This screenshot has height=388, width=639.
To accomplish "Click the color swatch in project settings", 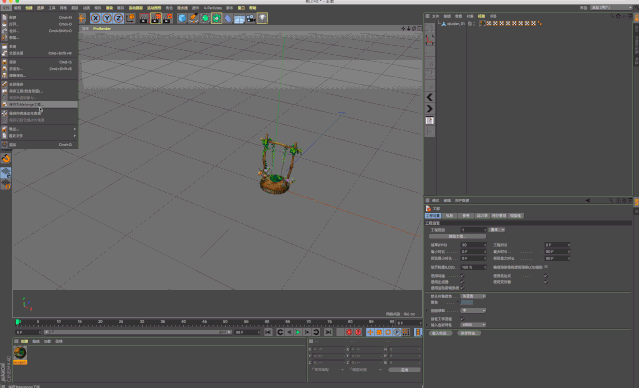I will pos(467,302).
